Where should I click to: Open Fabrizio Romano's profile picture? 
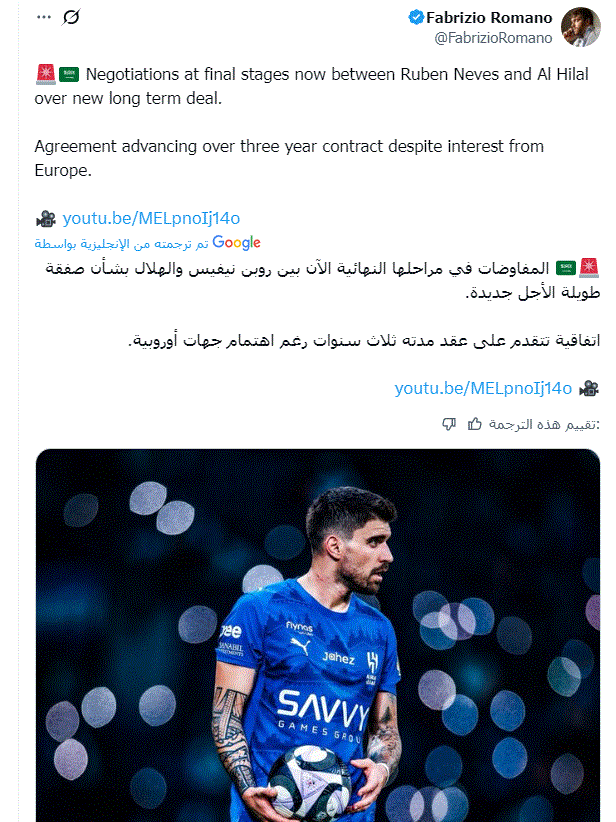click(x=582, y=25)
